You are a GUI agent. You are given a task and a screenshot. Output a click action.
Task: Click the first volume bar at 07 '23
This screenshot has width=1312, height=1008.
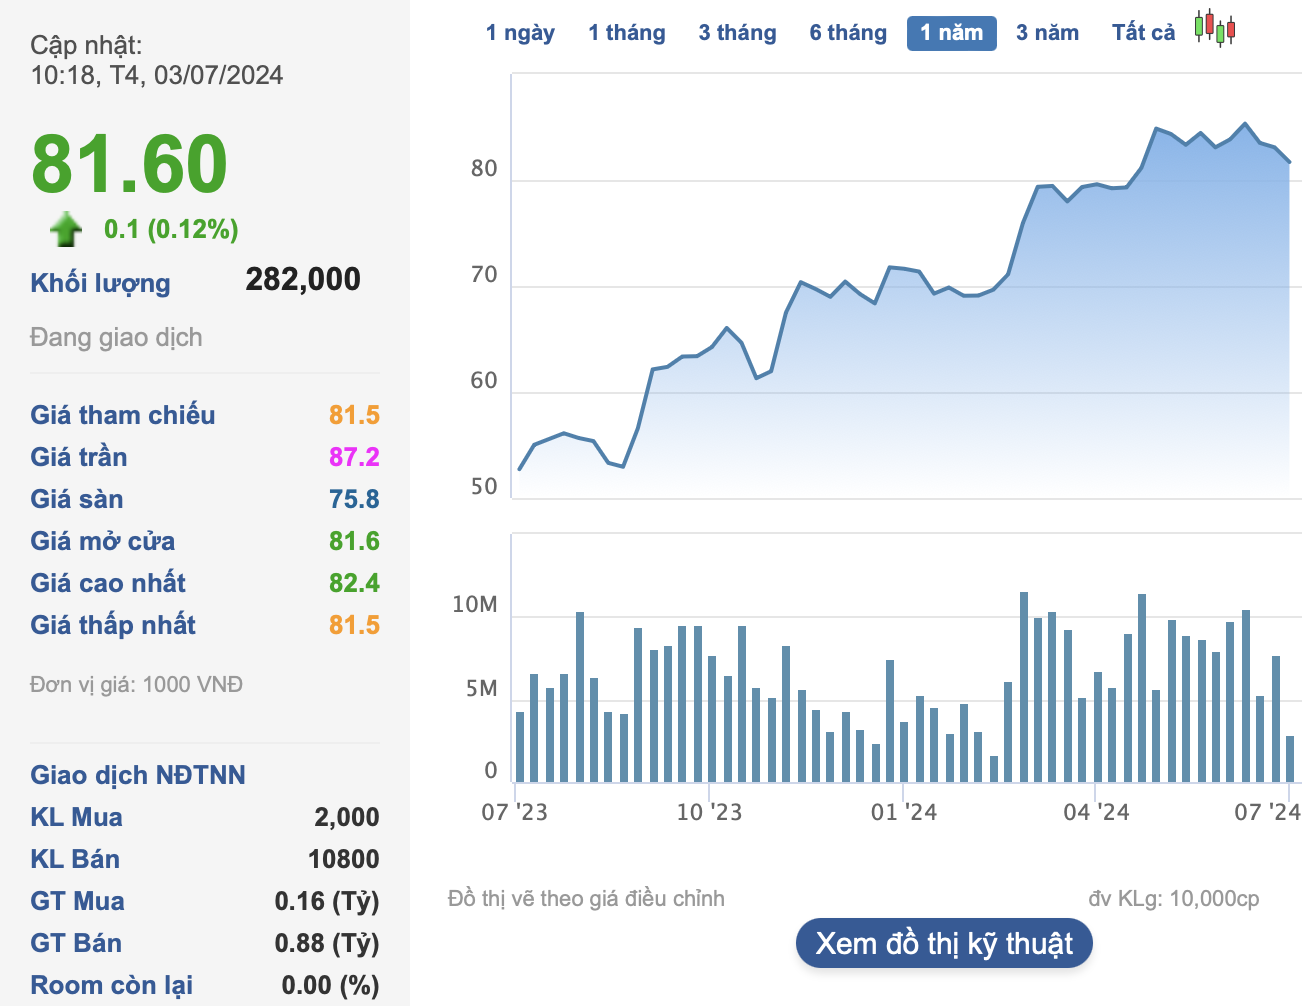520,747
